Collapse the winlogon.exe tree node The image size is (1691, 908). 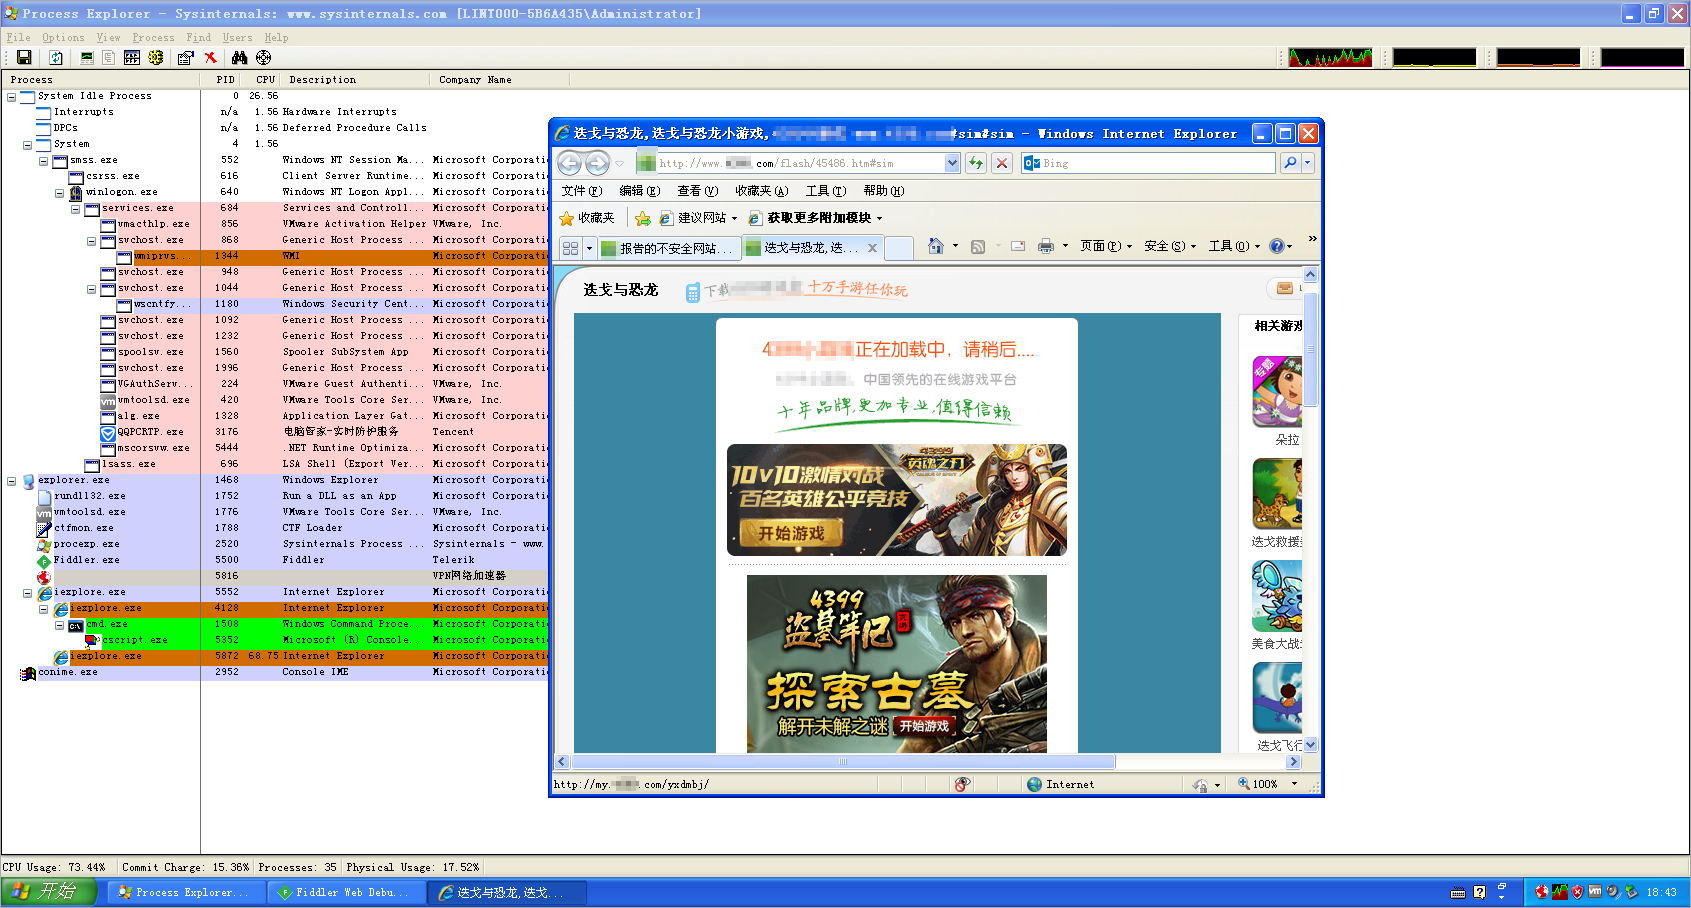point(59,193)
